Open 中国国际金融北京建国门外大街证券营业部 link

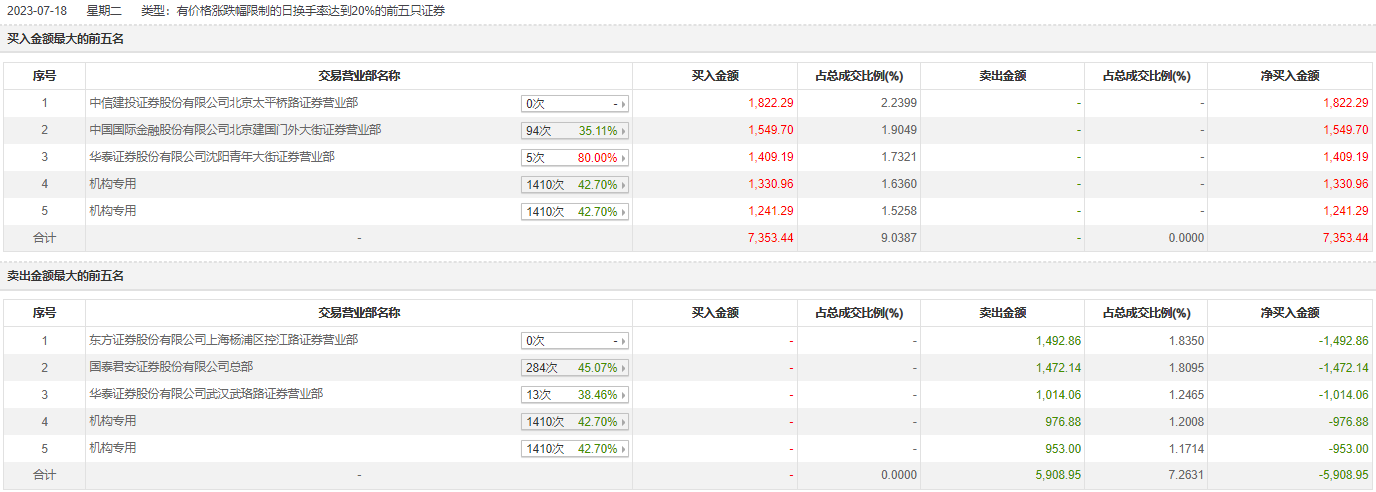pyautogui.click(x=234, y=130)
